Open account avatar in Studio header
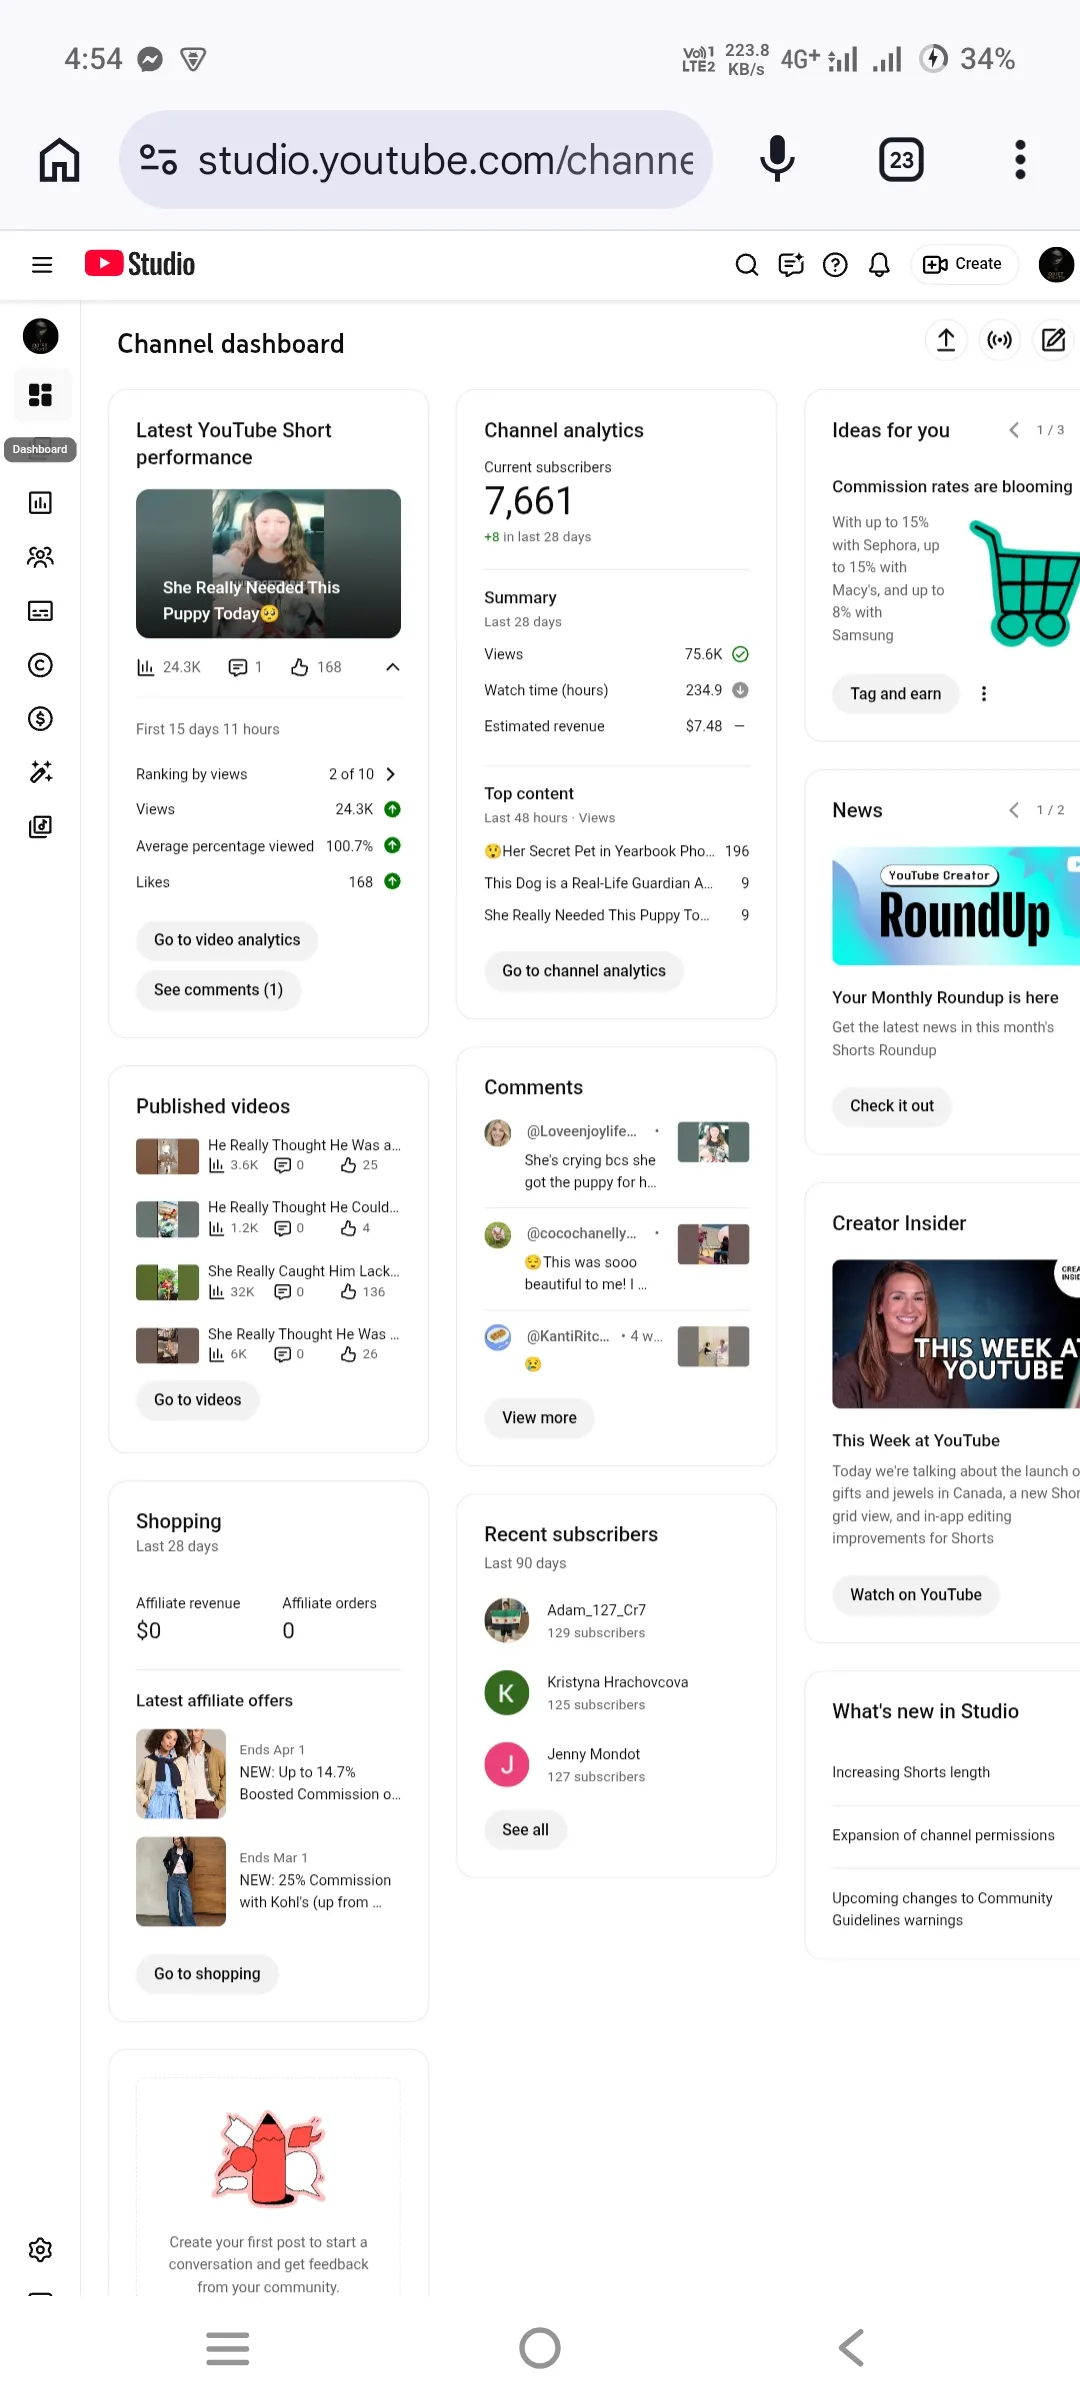The image size is (1080, 2400). coord(1056,265)
